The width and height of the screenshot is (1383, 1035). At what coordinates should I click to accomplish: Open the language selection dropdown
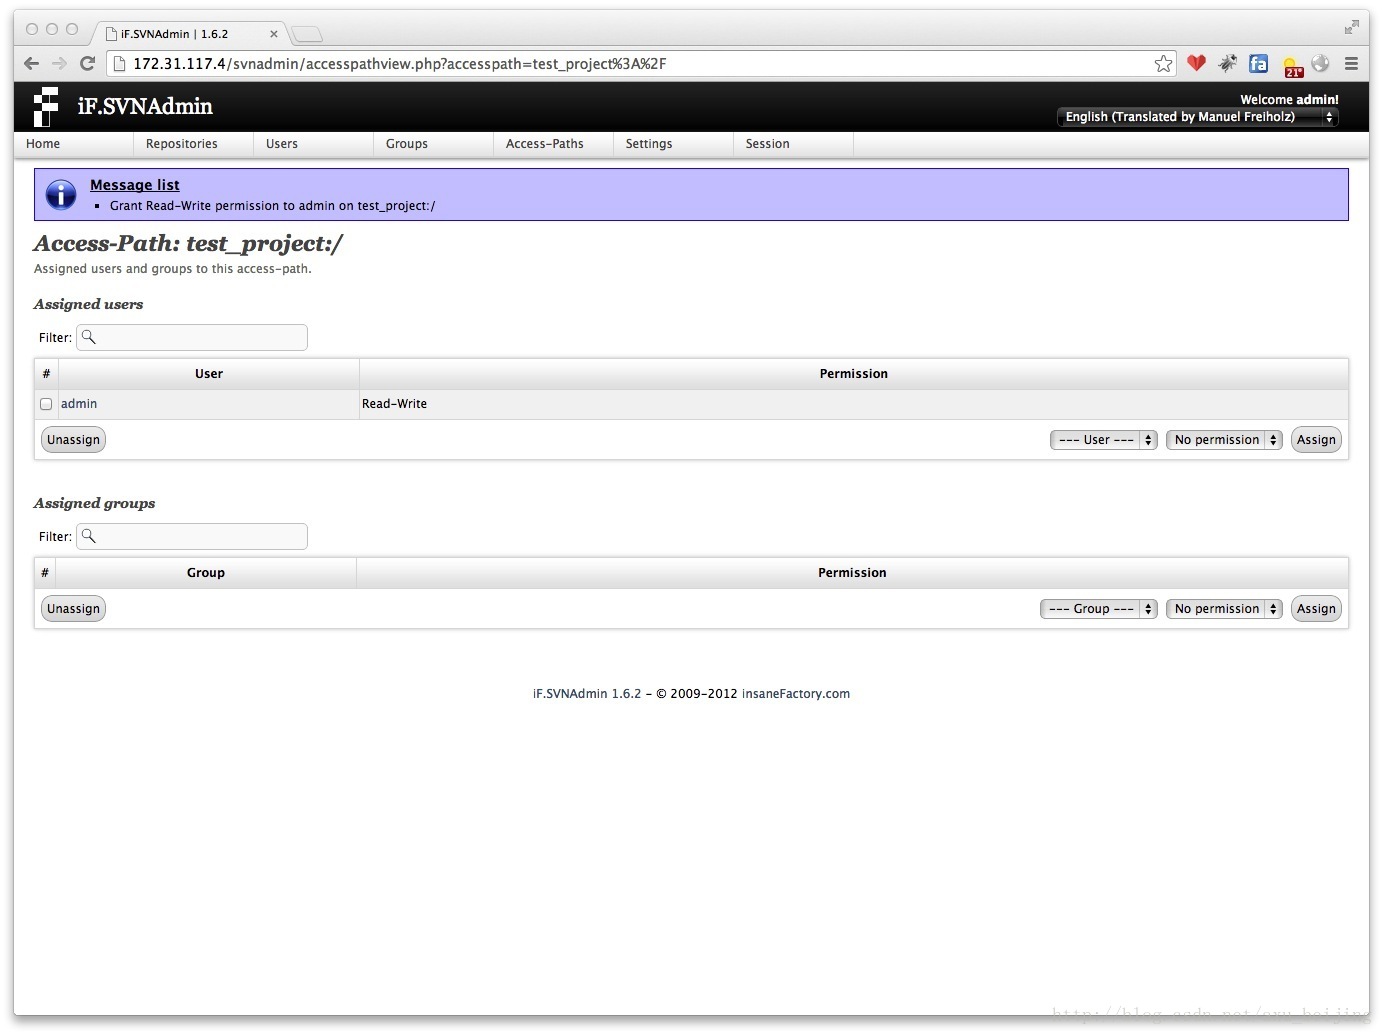point(1198,117)
